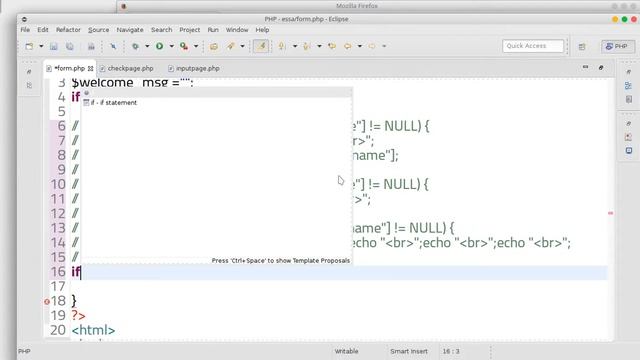Image resolution: width=640 pixels, height=360 pixels.
Task: Expand the New wizard dropdown arrow
Action: [x=41, y=46]
